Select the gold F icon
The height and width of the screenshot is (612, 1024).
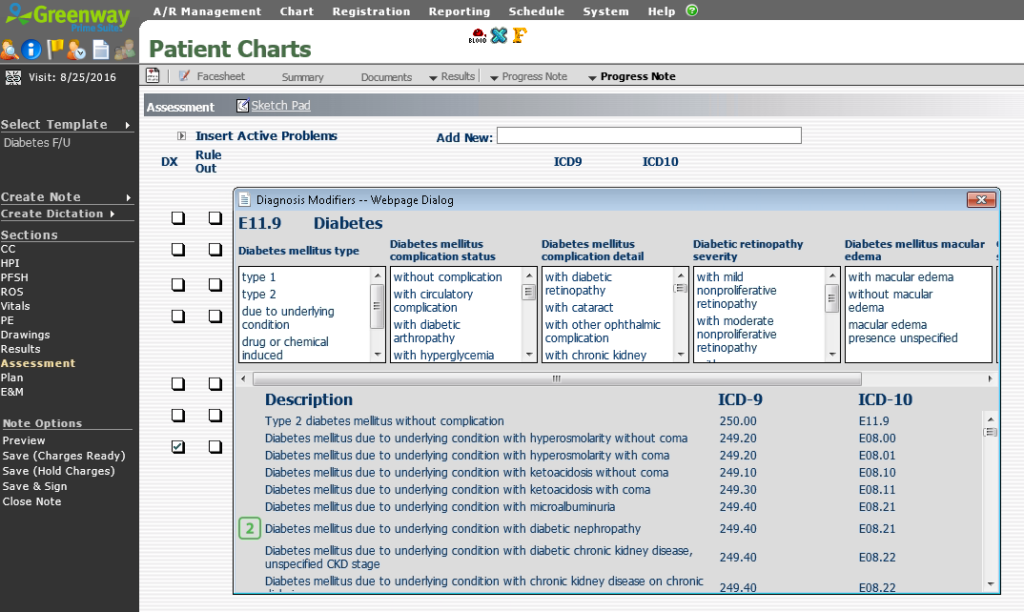click(x=519, y=36)
